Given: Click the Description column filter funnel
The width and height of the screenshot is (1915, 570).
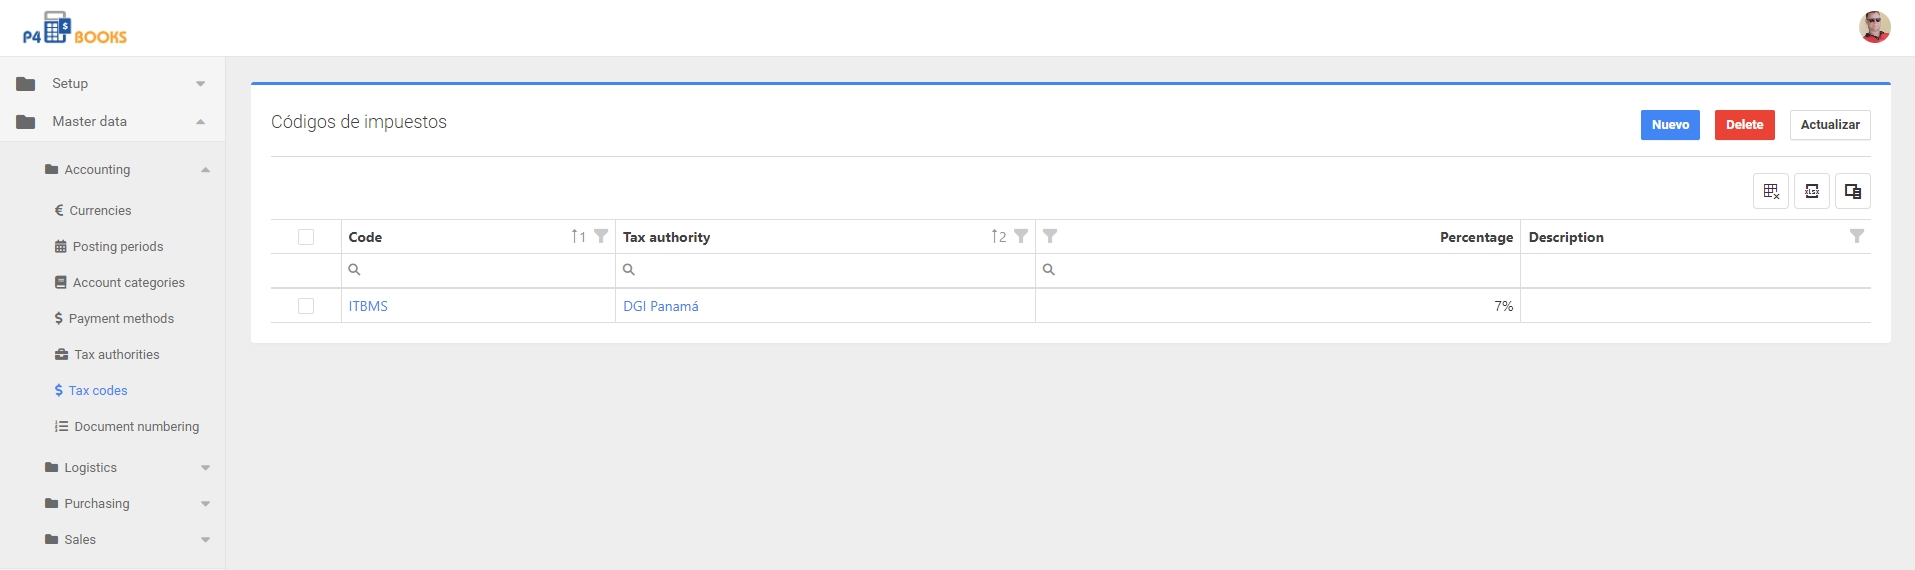Looking at the screenshot, I should [1856, 237].
